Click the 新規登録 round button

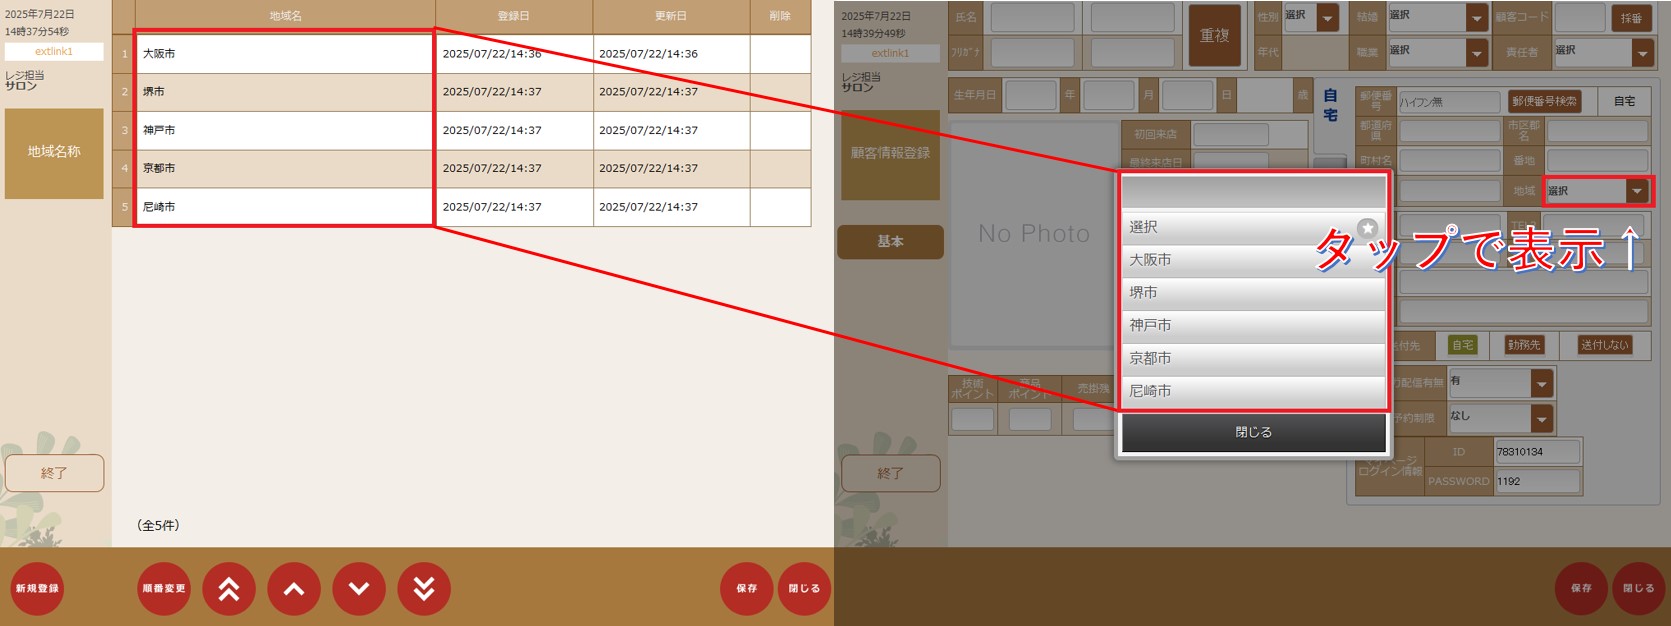click(x=37, y=589)
